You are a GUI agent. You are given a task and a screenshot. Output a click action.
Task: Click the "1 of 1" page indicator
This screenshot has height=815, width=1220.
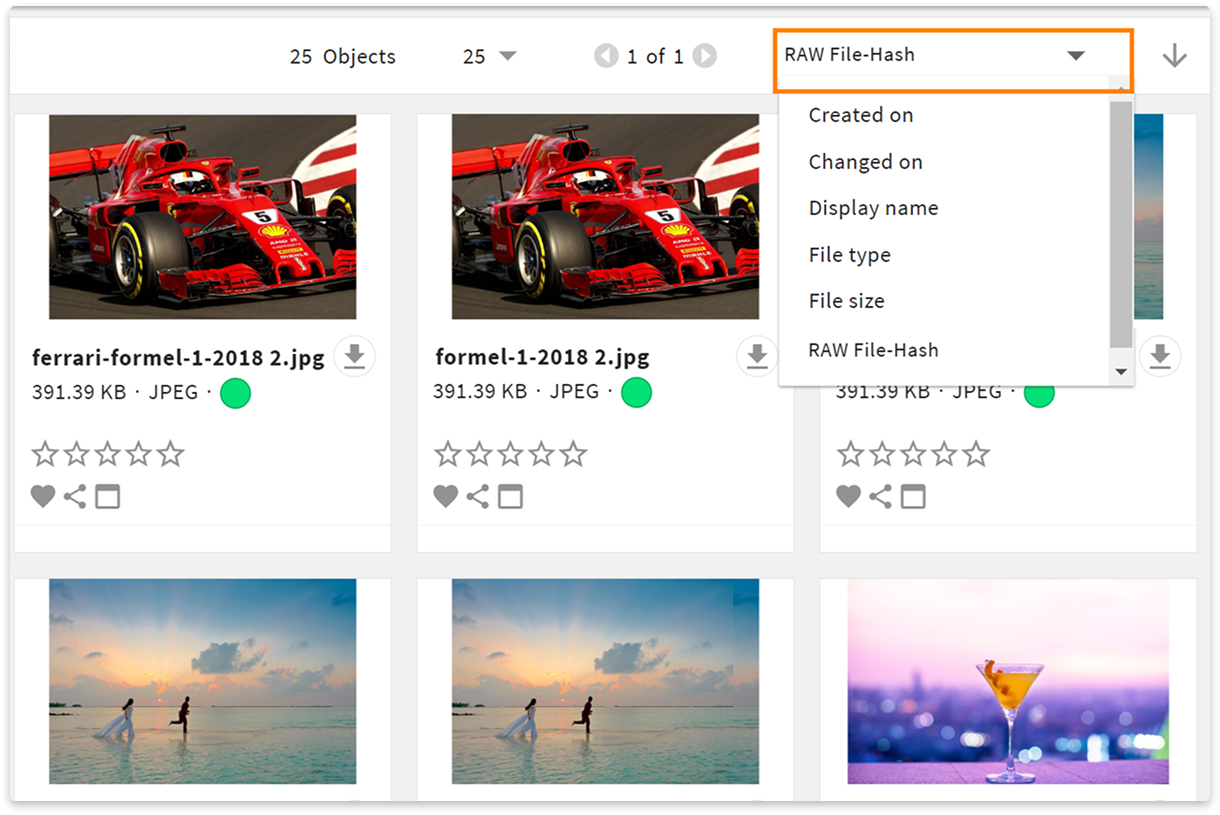[x=655, y=57]
